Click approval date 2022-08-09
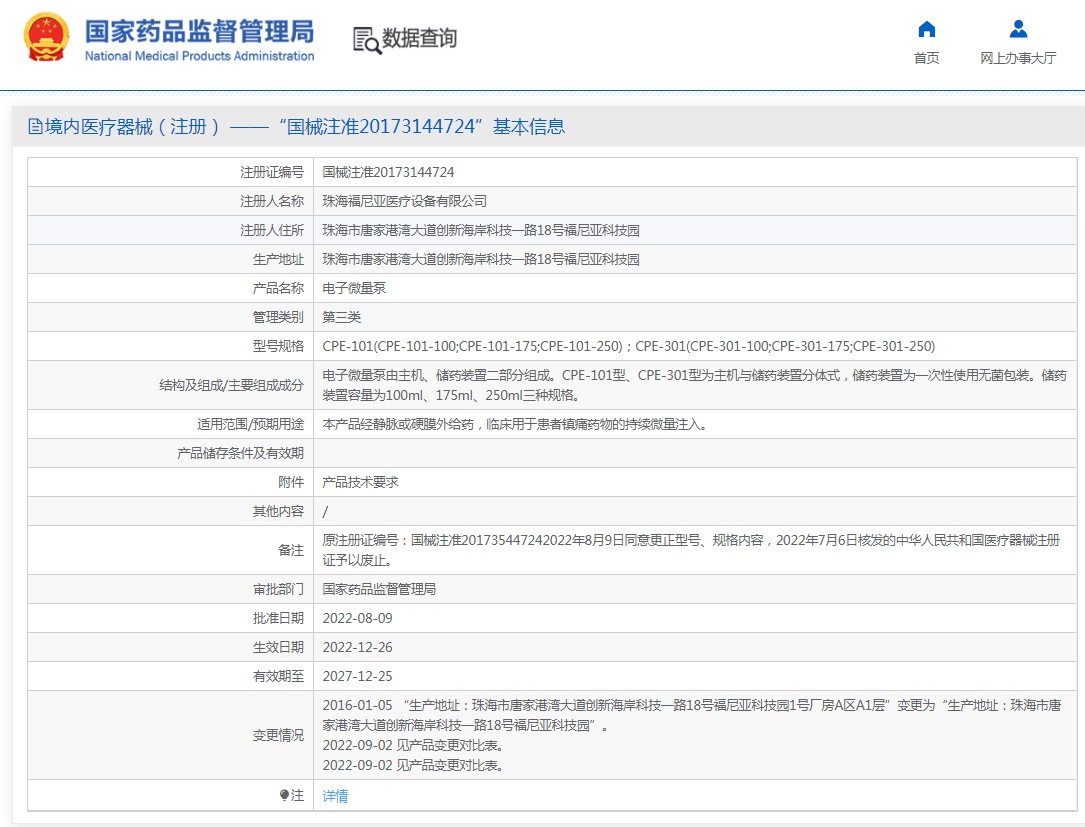Image resolution: width=1085 pixels, height=827 pixels. point(357,618)
